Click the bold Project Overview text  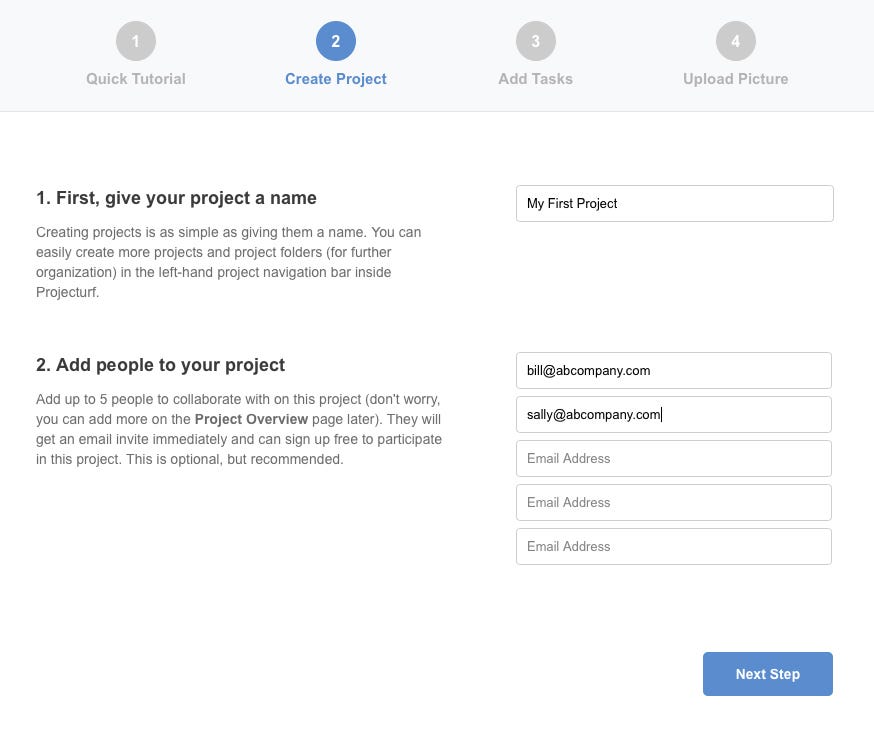(251, 419)
